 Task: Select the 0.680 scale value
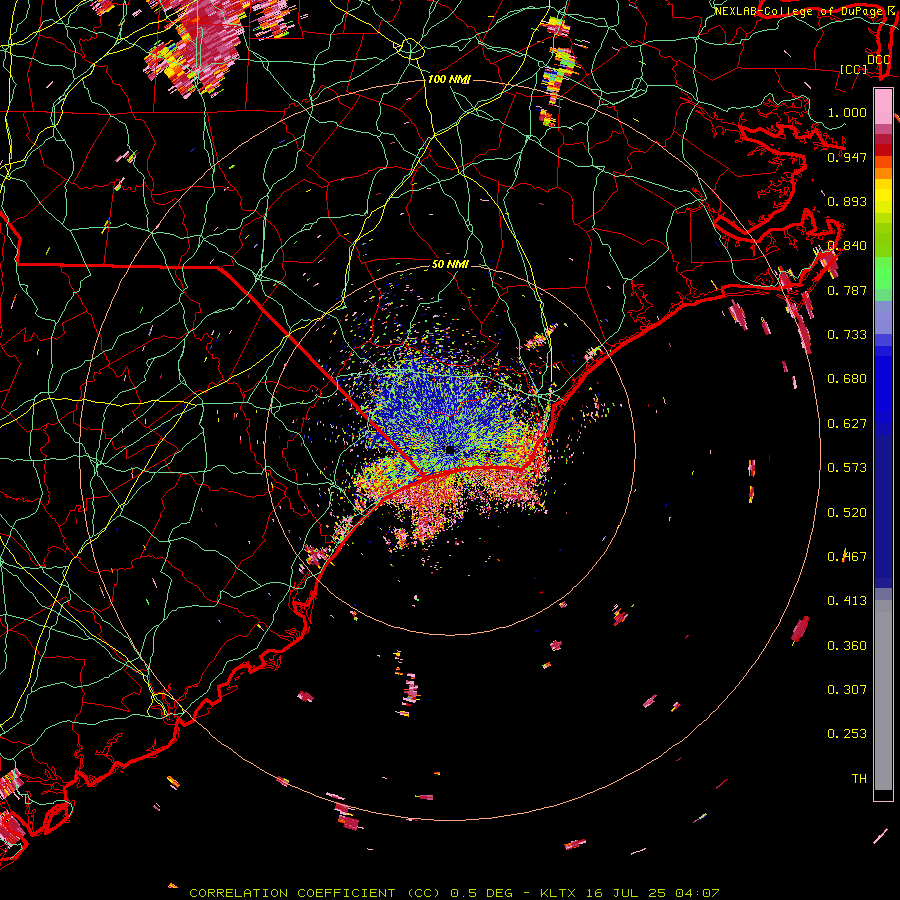847,379
